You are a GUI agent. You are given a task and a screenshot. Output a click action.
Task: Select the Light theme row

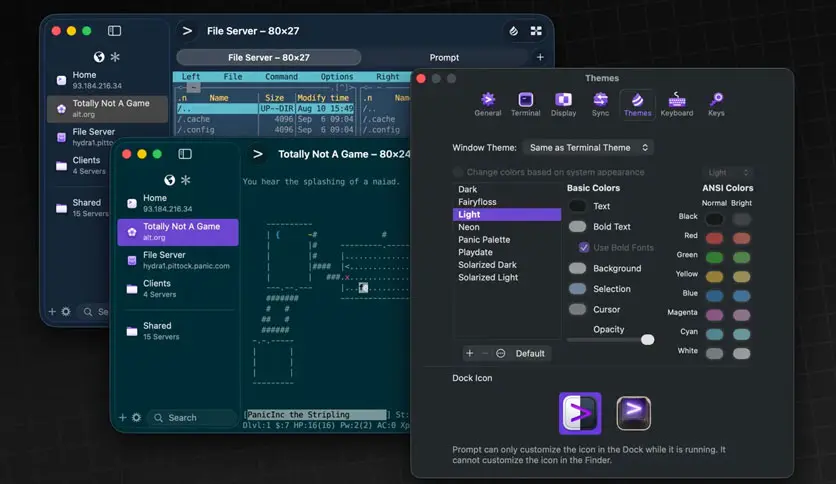coord(507,214)
